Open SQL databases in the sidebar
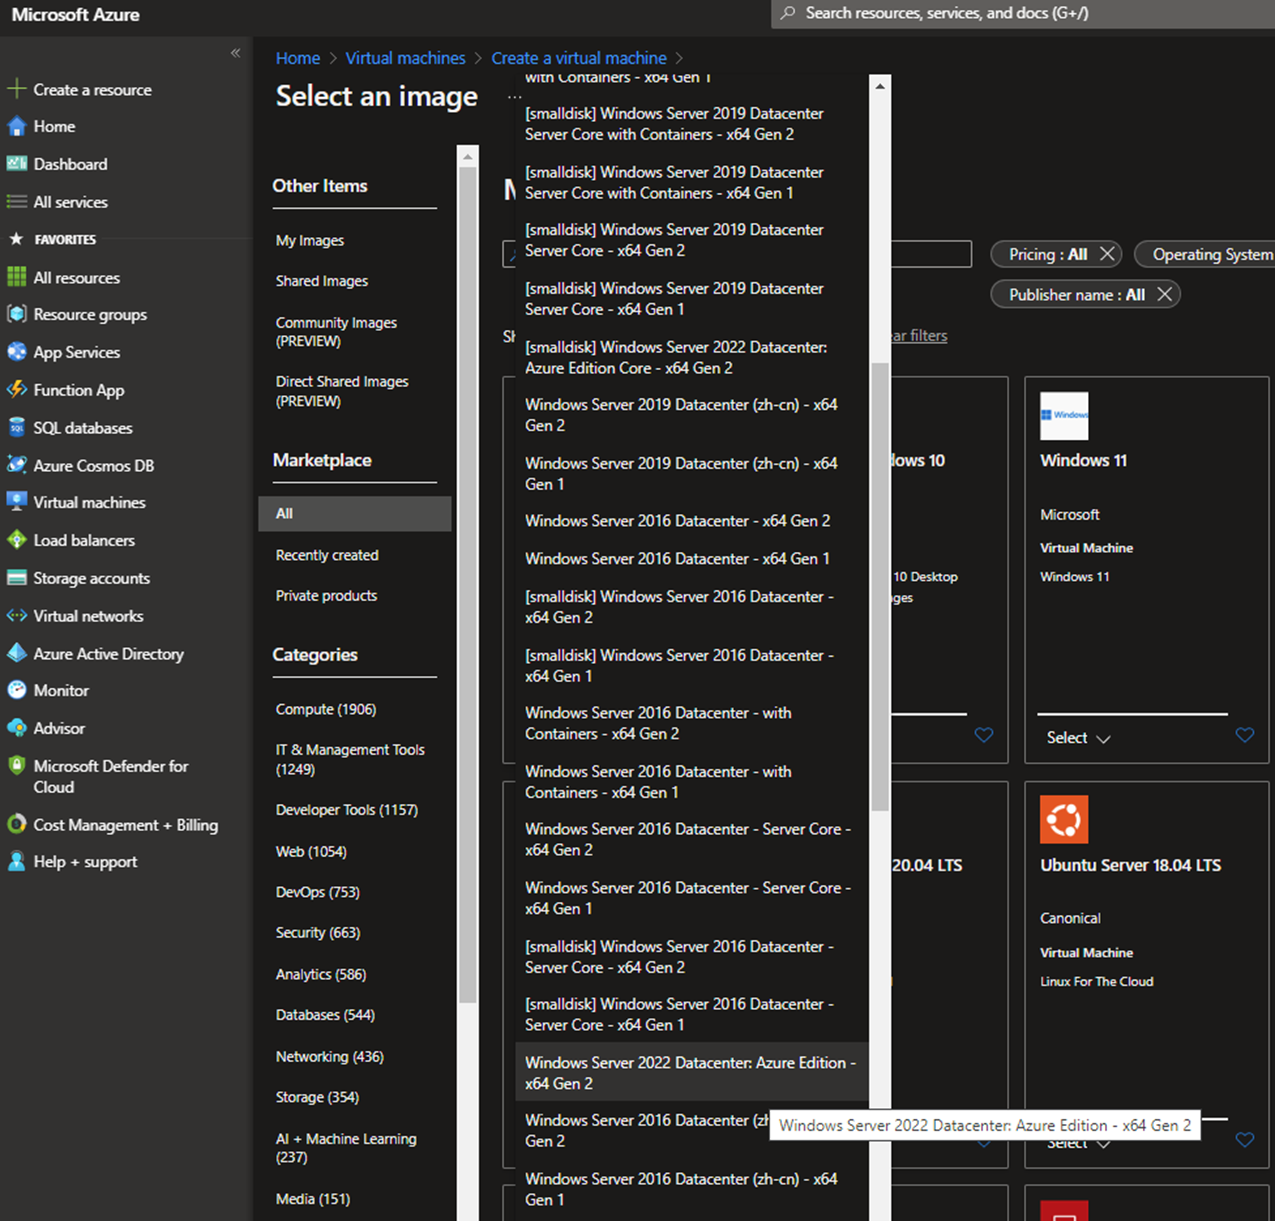Screen dimensions: 1275x1221 (82, 428)
